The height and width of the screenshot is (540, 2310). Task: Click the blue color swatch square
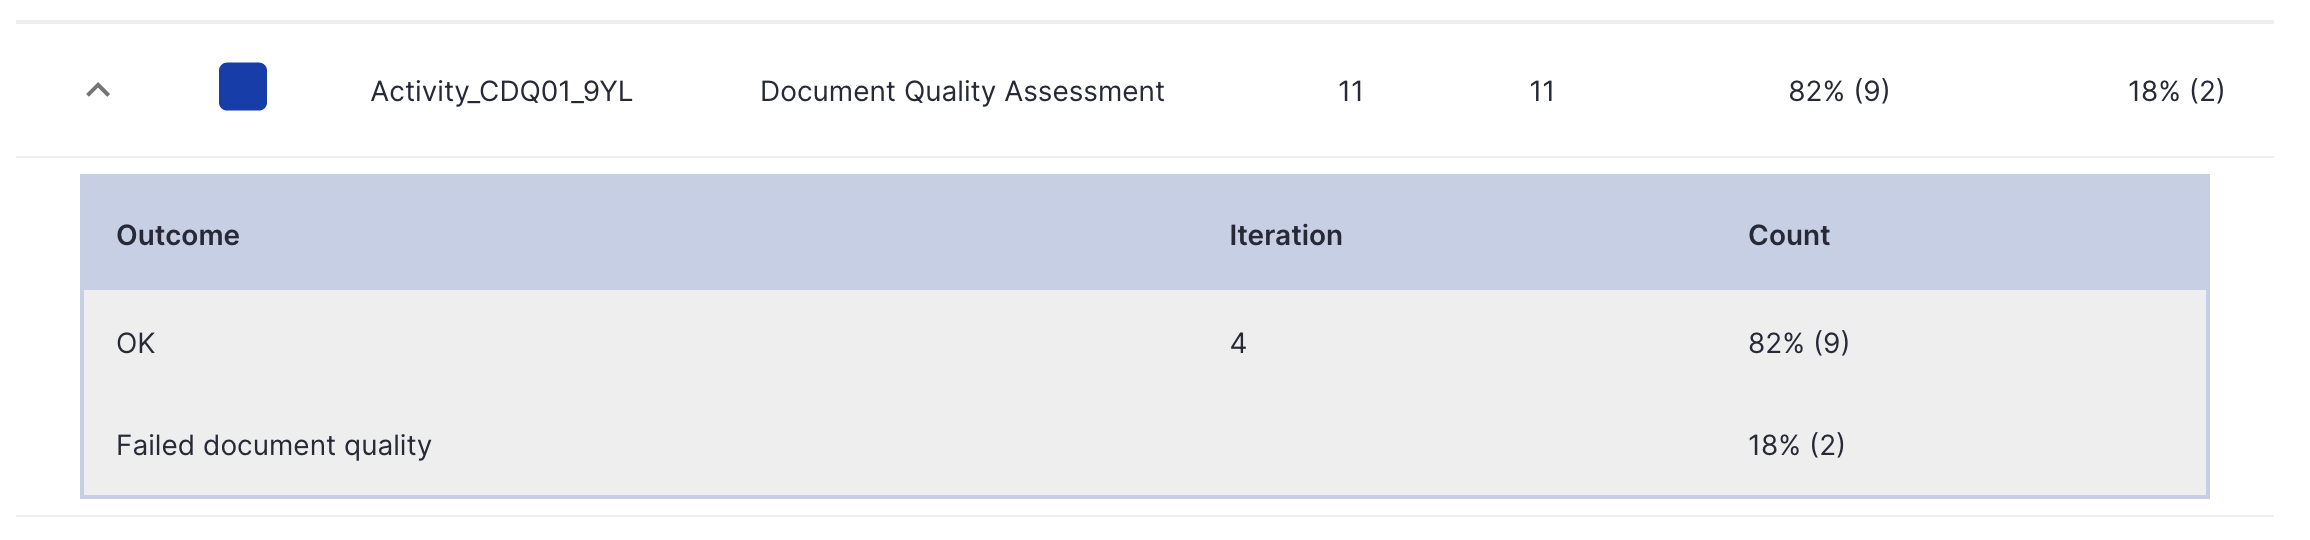click(x=243, y=86)
